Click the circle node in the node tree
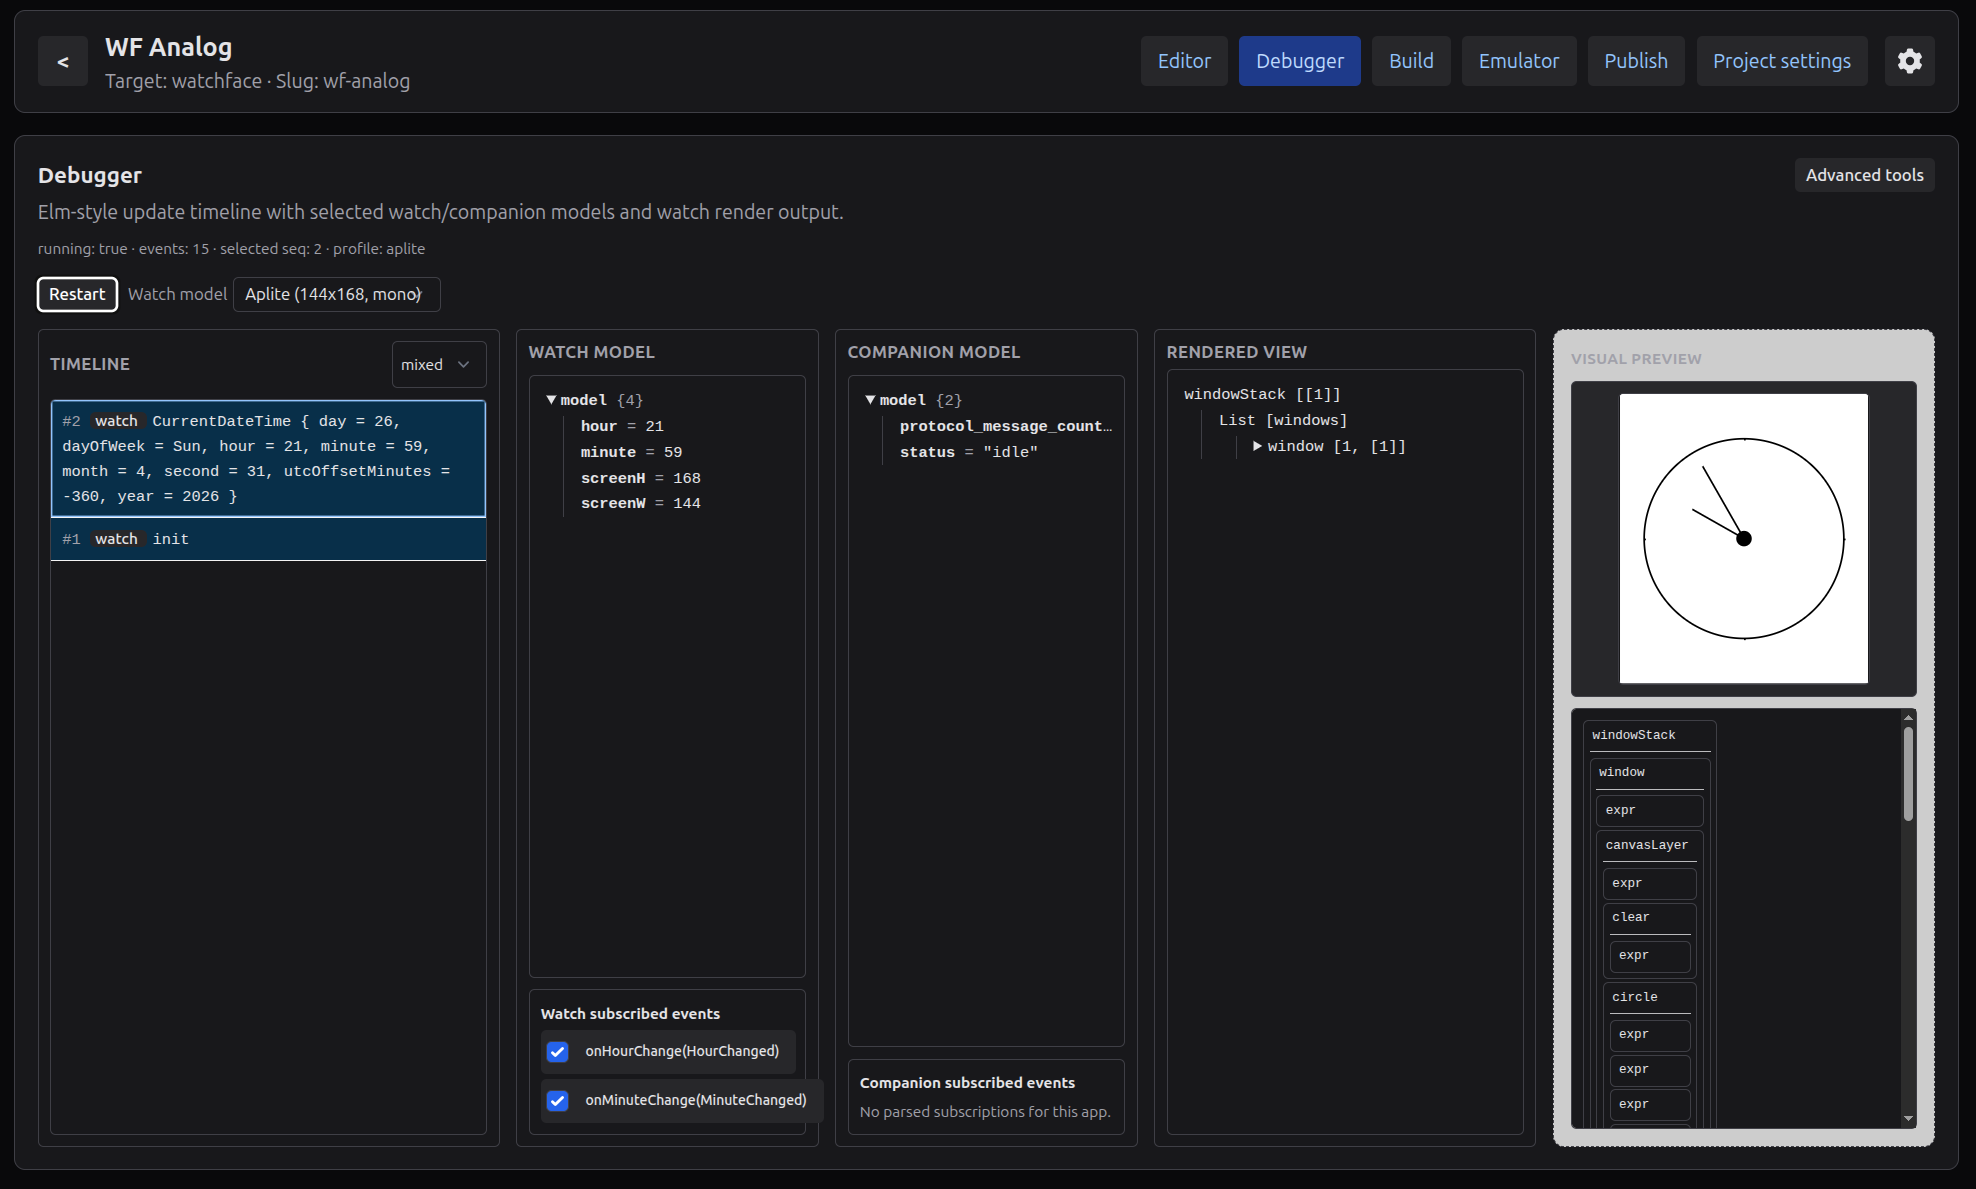This screenshot has height=1189, width=1976. coord(1634,997)
